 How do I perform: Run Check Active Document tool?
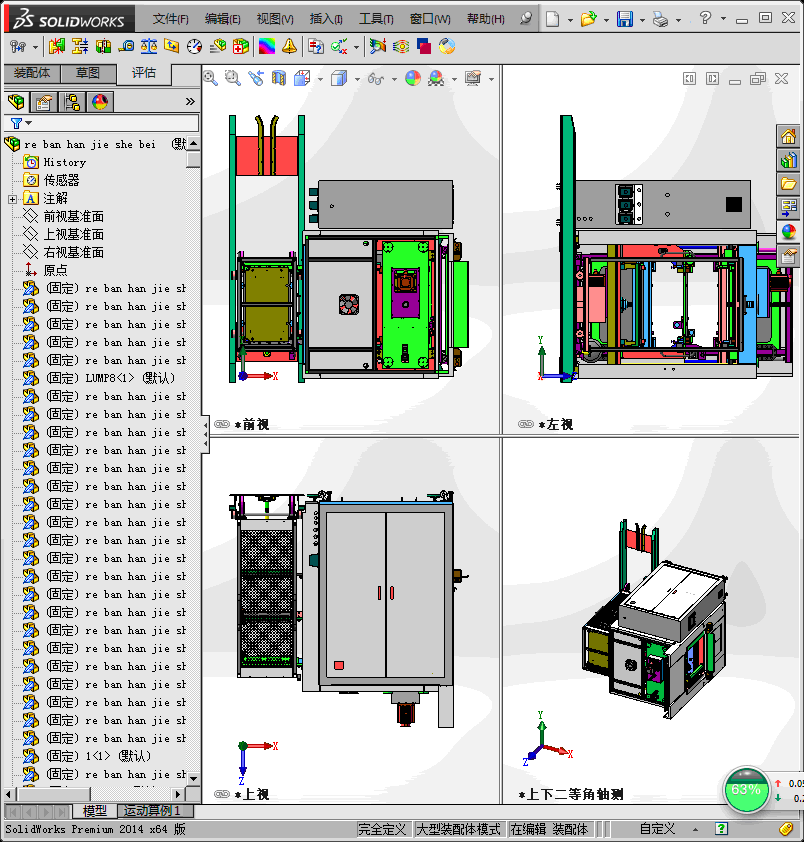click(339, 47)
